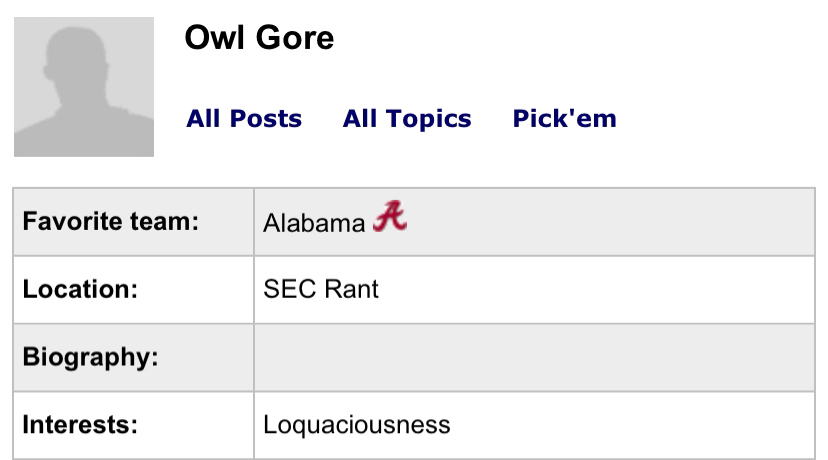The height and width of the screenshot is (460, 828).
Task: Click the Location label
Action: (79, 289)
